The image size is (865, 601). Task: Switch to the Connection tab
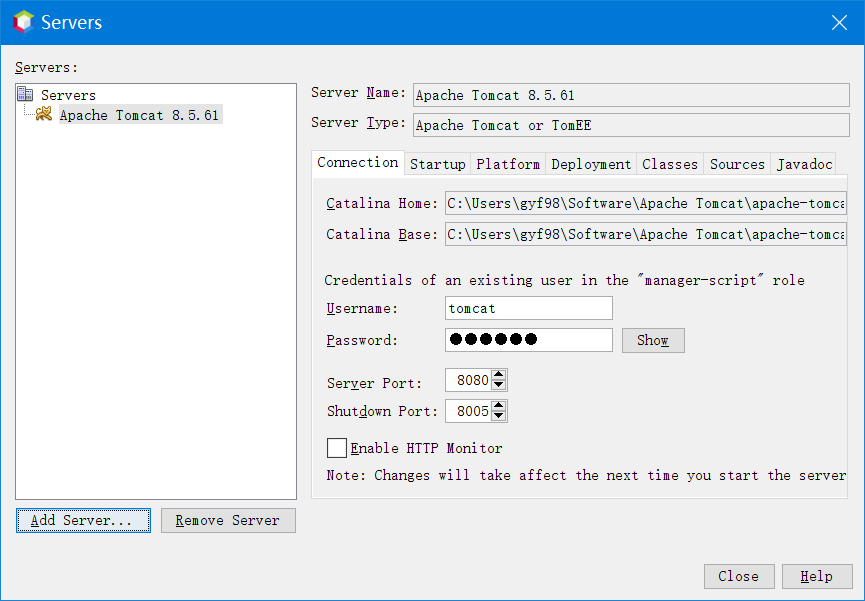(x=357, y=163)
